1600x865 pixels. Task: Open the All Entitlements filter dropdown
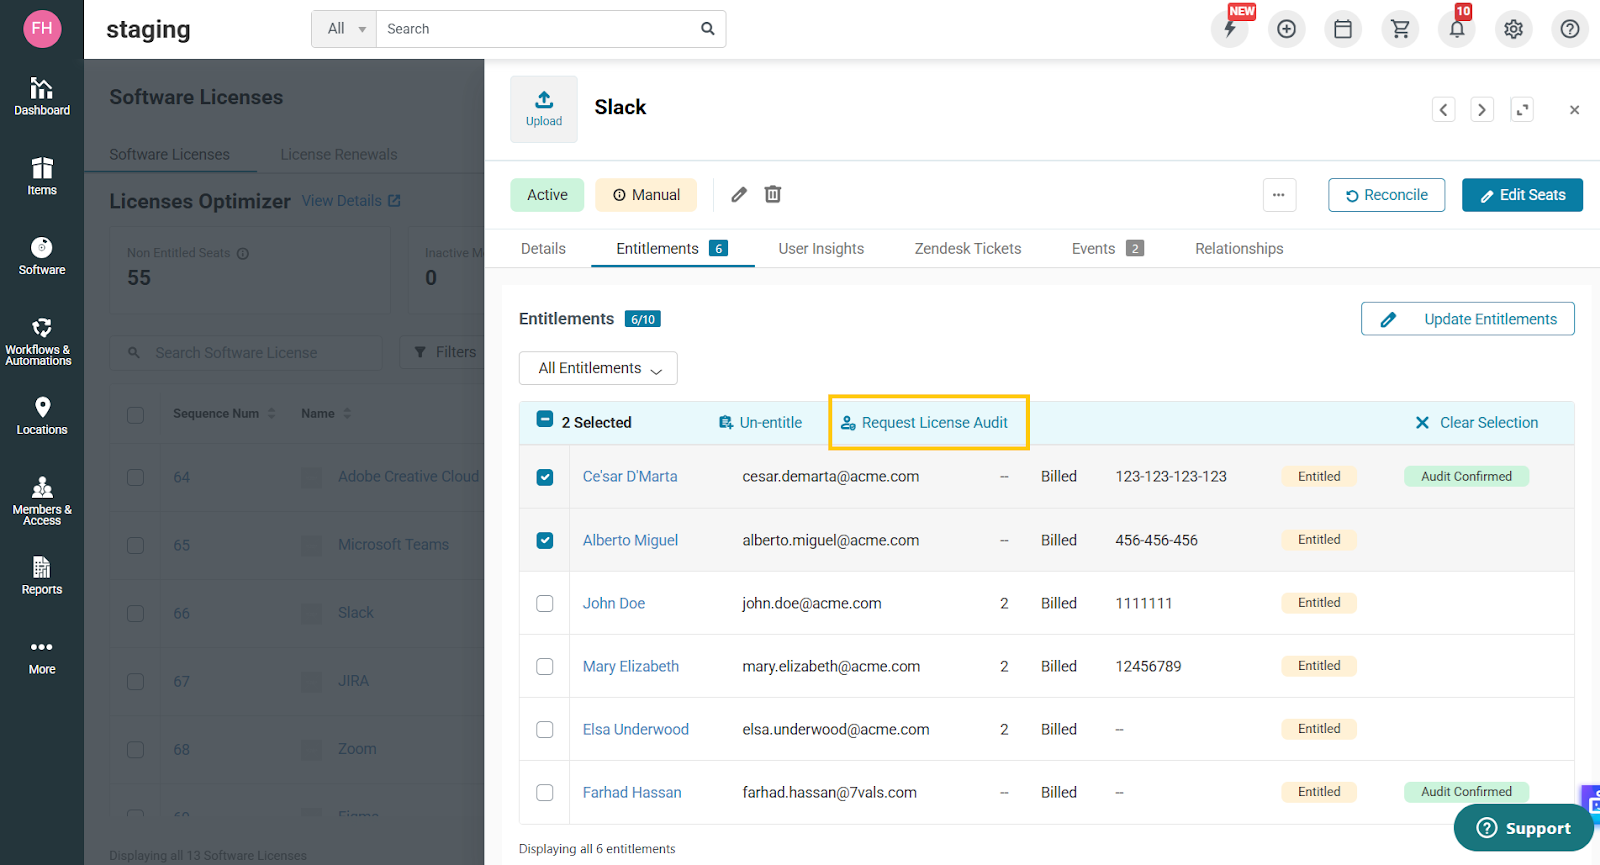click(598, 368)
